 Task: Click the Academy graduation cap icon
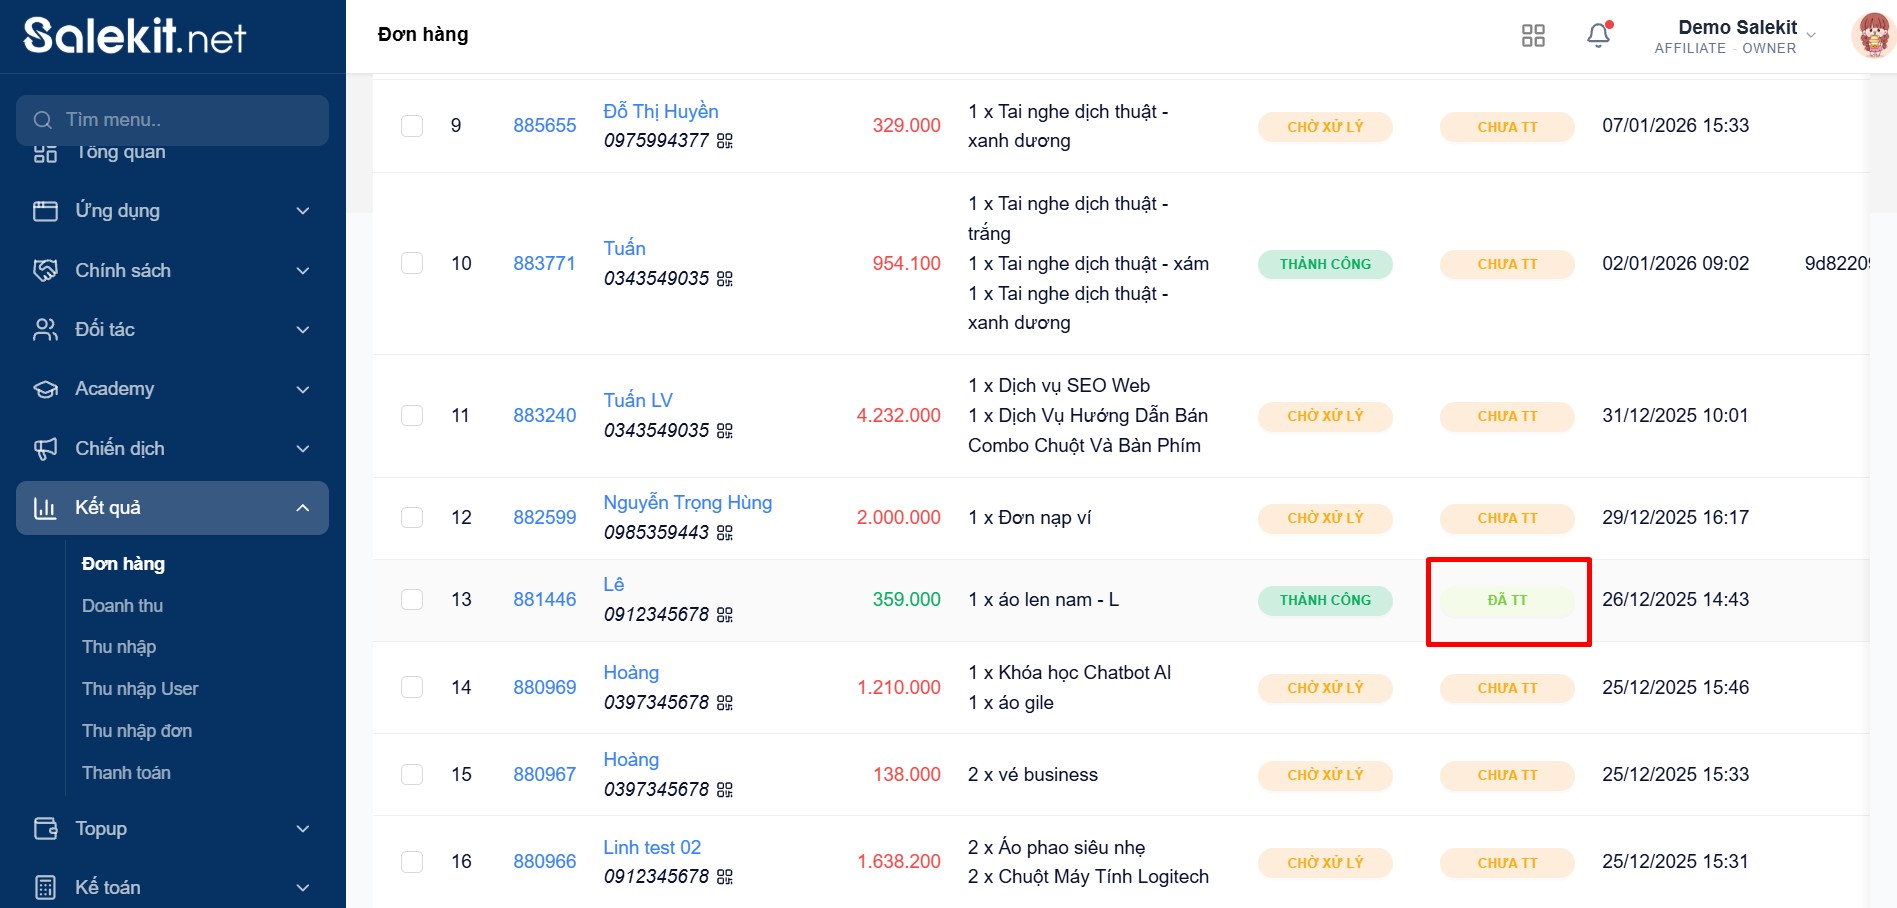[x=46, y=389]
